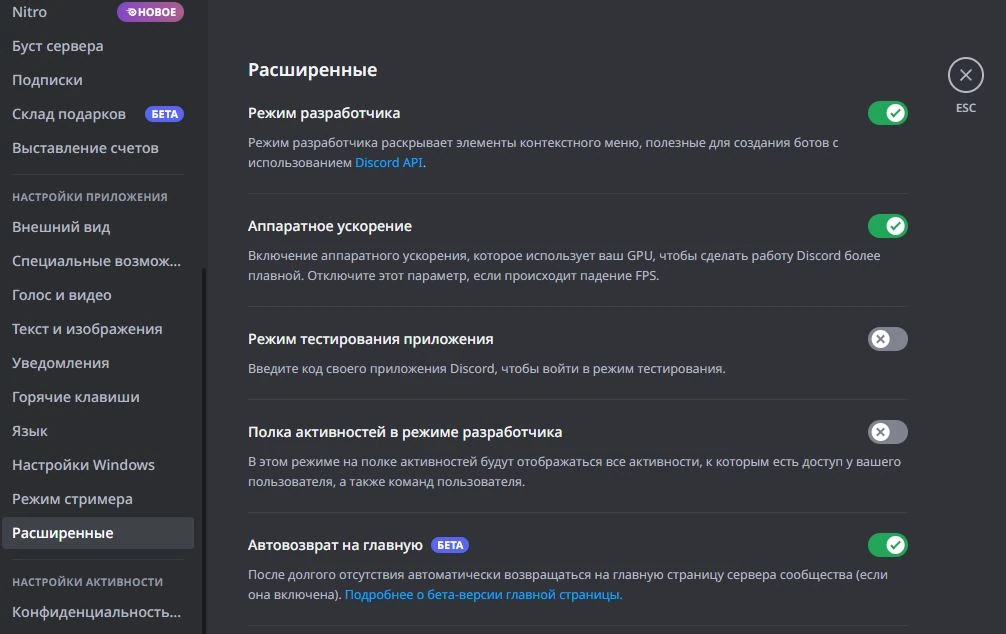Click БЕТА badge next to Автовозврат на главную

(450, 545)
